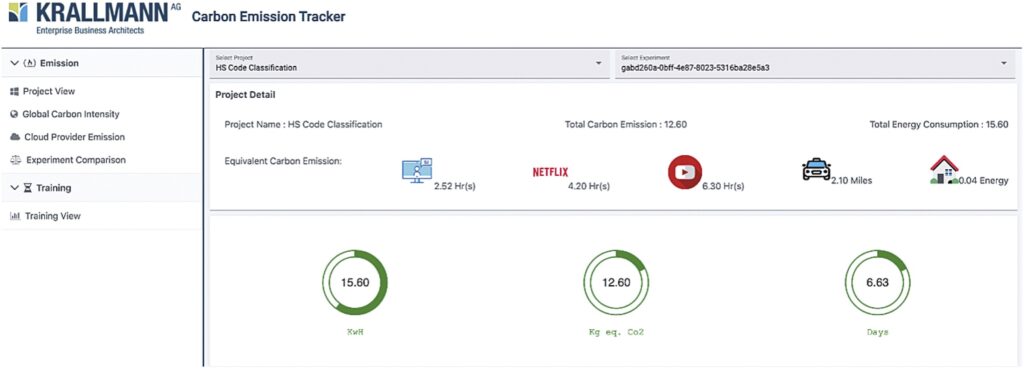
Task: Click 'Project Name : HS Code Classification' text
Action: (304, 125)
